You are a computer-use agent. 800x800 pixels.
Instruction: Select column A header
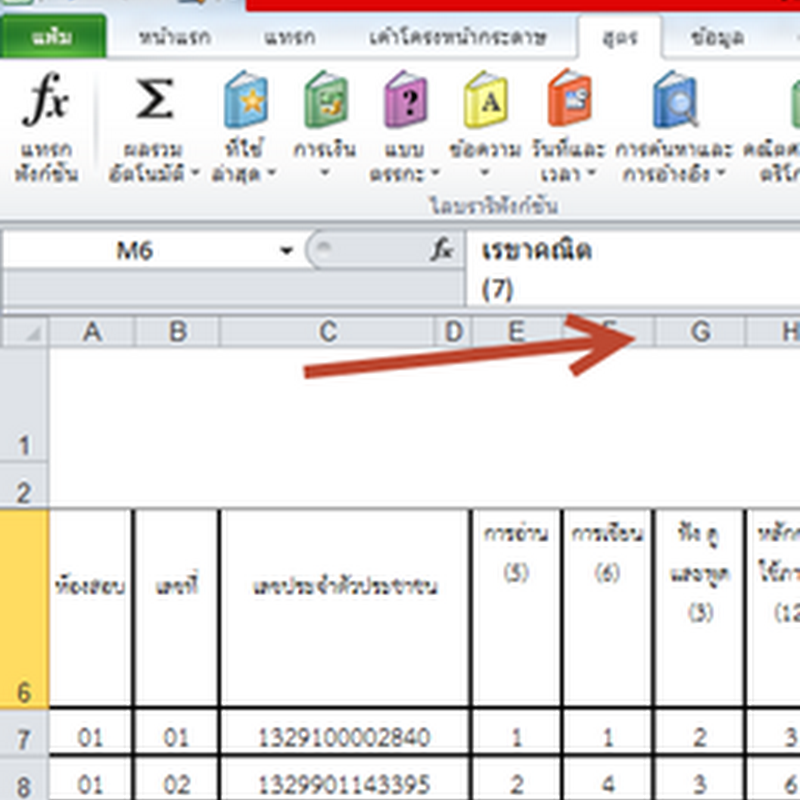(92, 332)
